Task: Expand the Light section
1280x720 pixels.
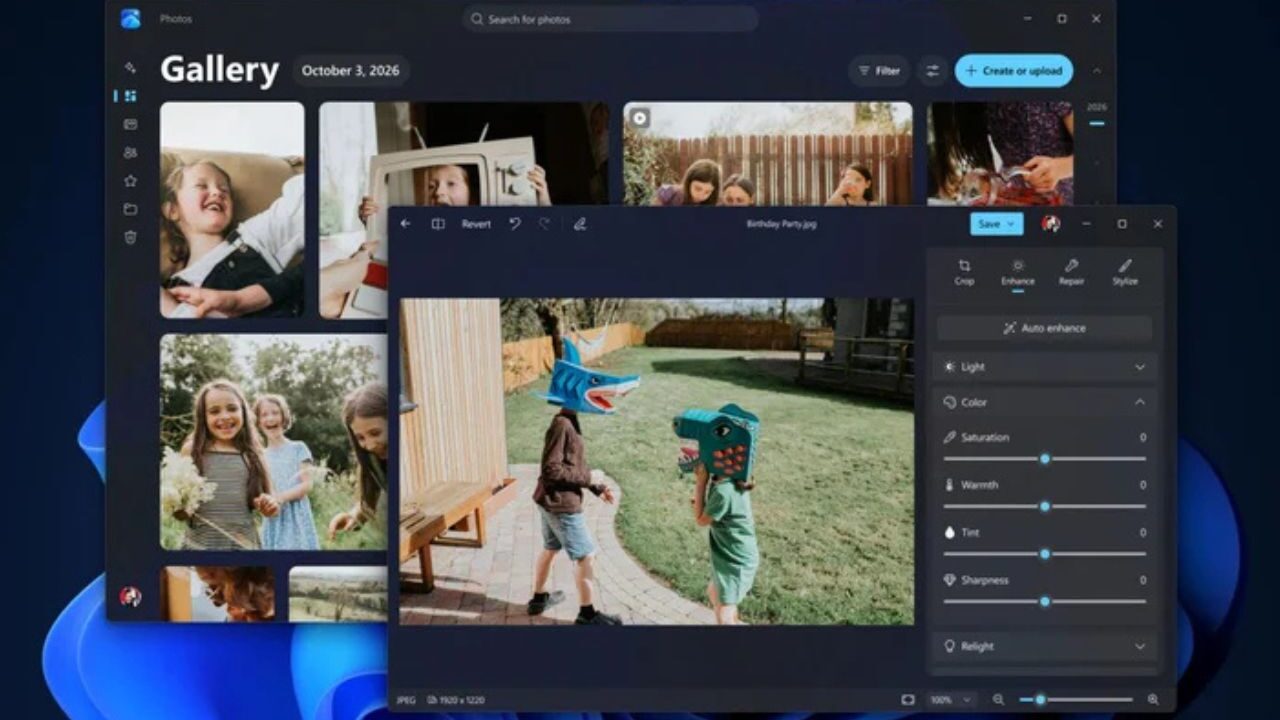Action: tap(1045, 367)
